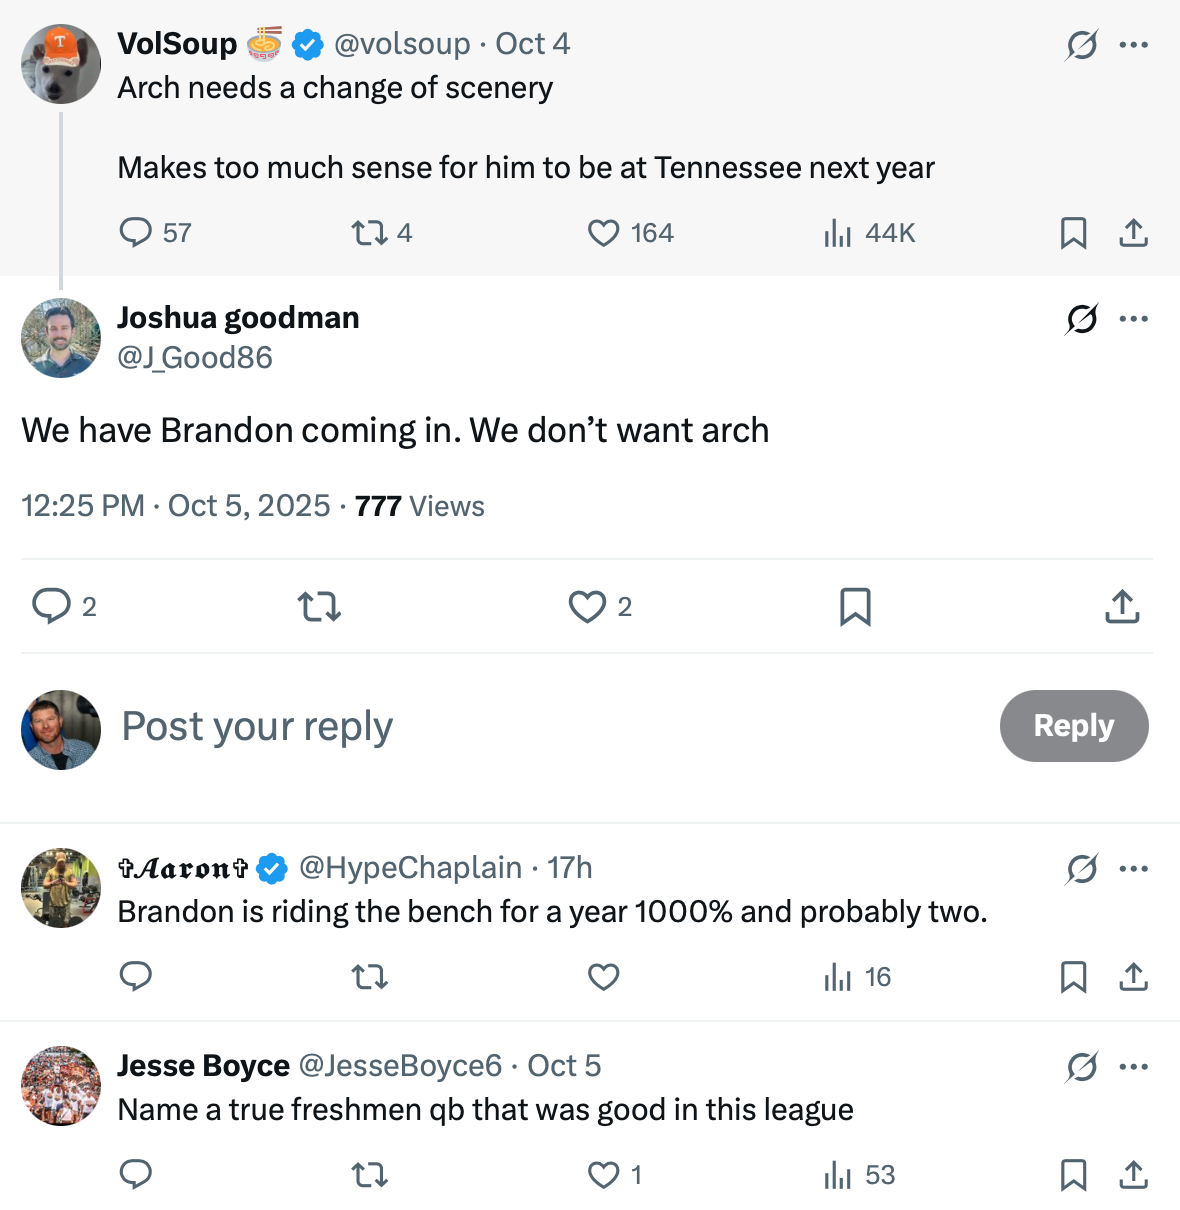Repost Joshua goodman's tweet
This screenshot has height=1210, width=1180.
(x=320, y=607)
